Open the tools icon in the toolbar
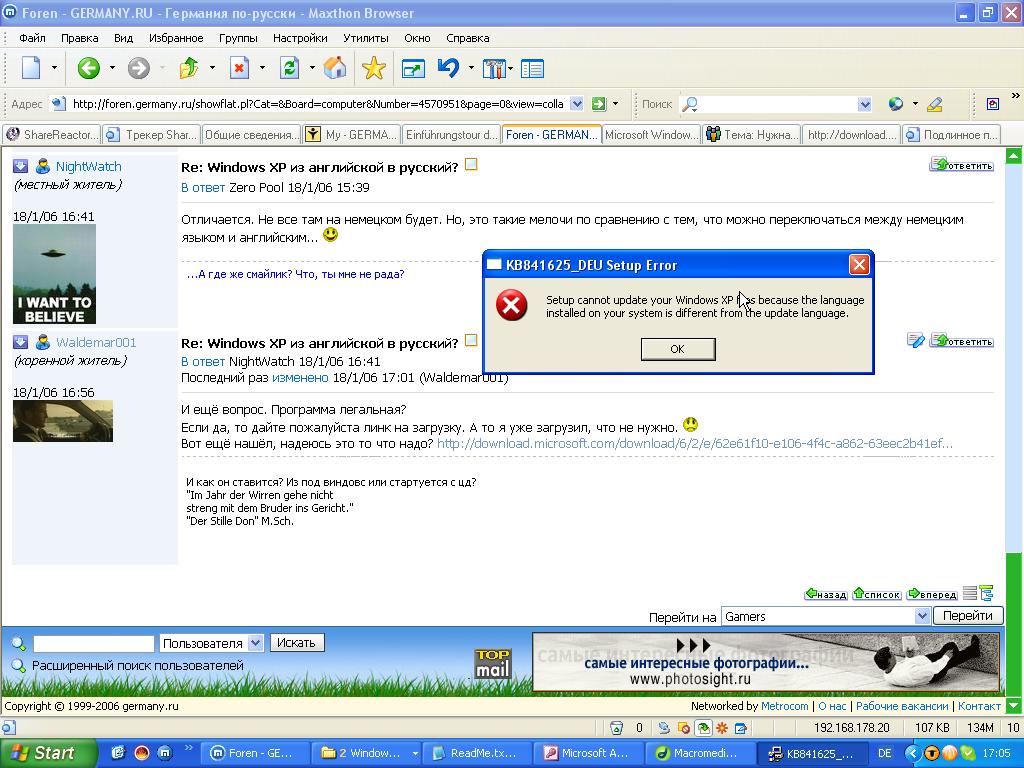The image size is (1024, 768). 494,68
